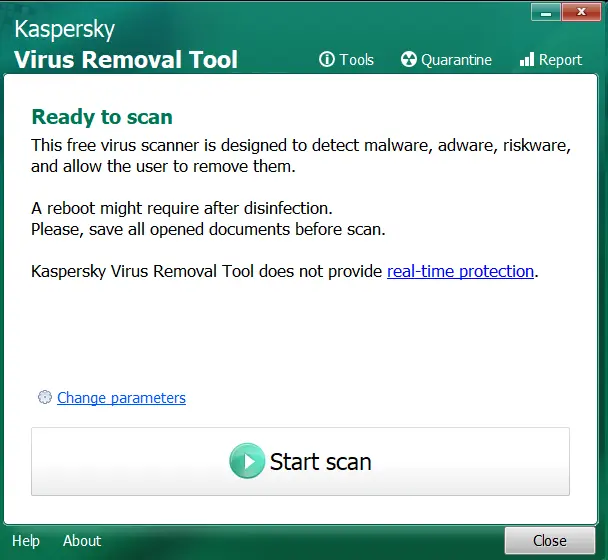
Task: Click the Virus Removal Tool title
Action: pyautogui.click(x=126, y=59)
